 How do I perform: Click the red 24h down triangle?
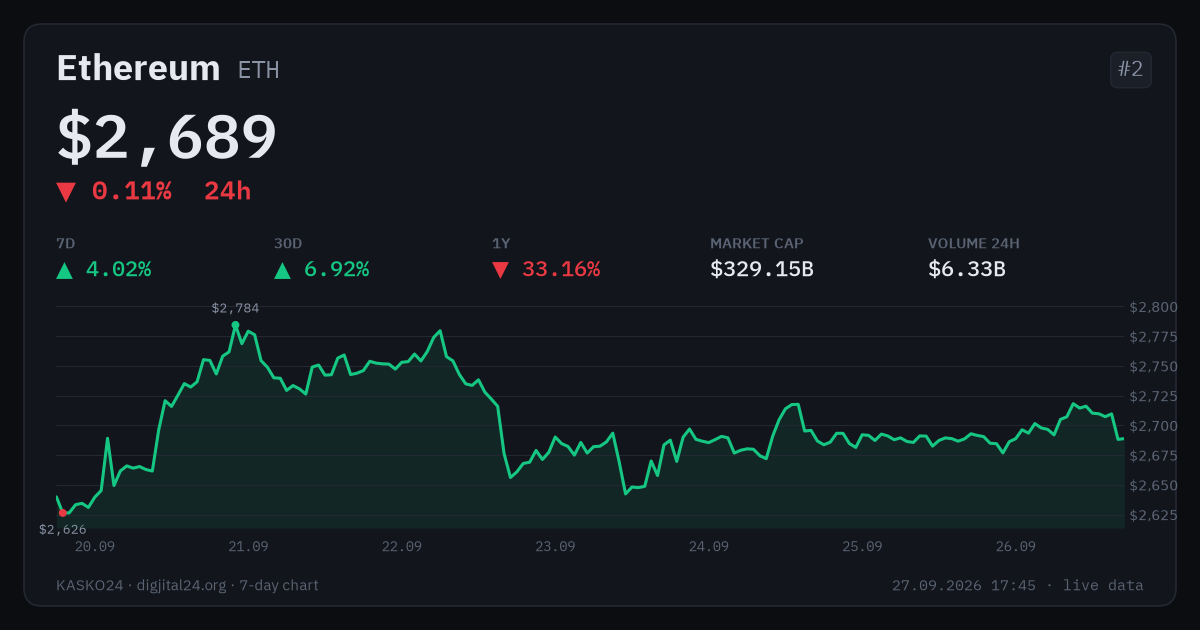tap(66, 192)
